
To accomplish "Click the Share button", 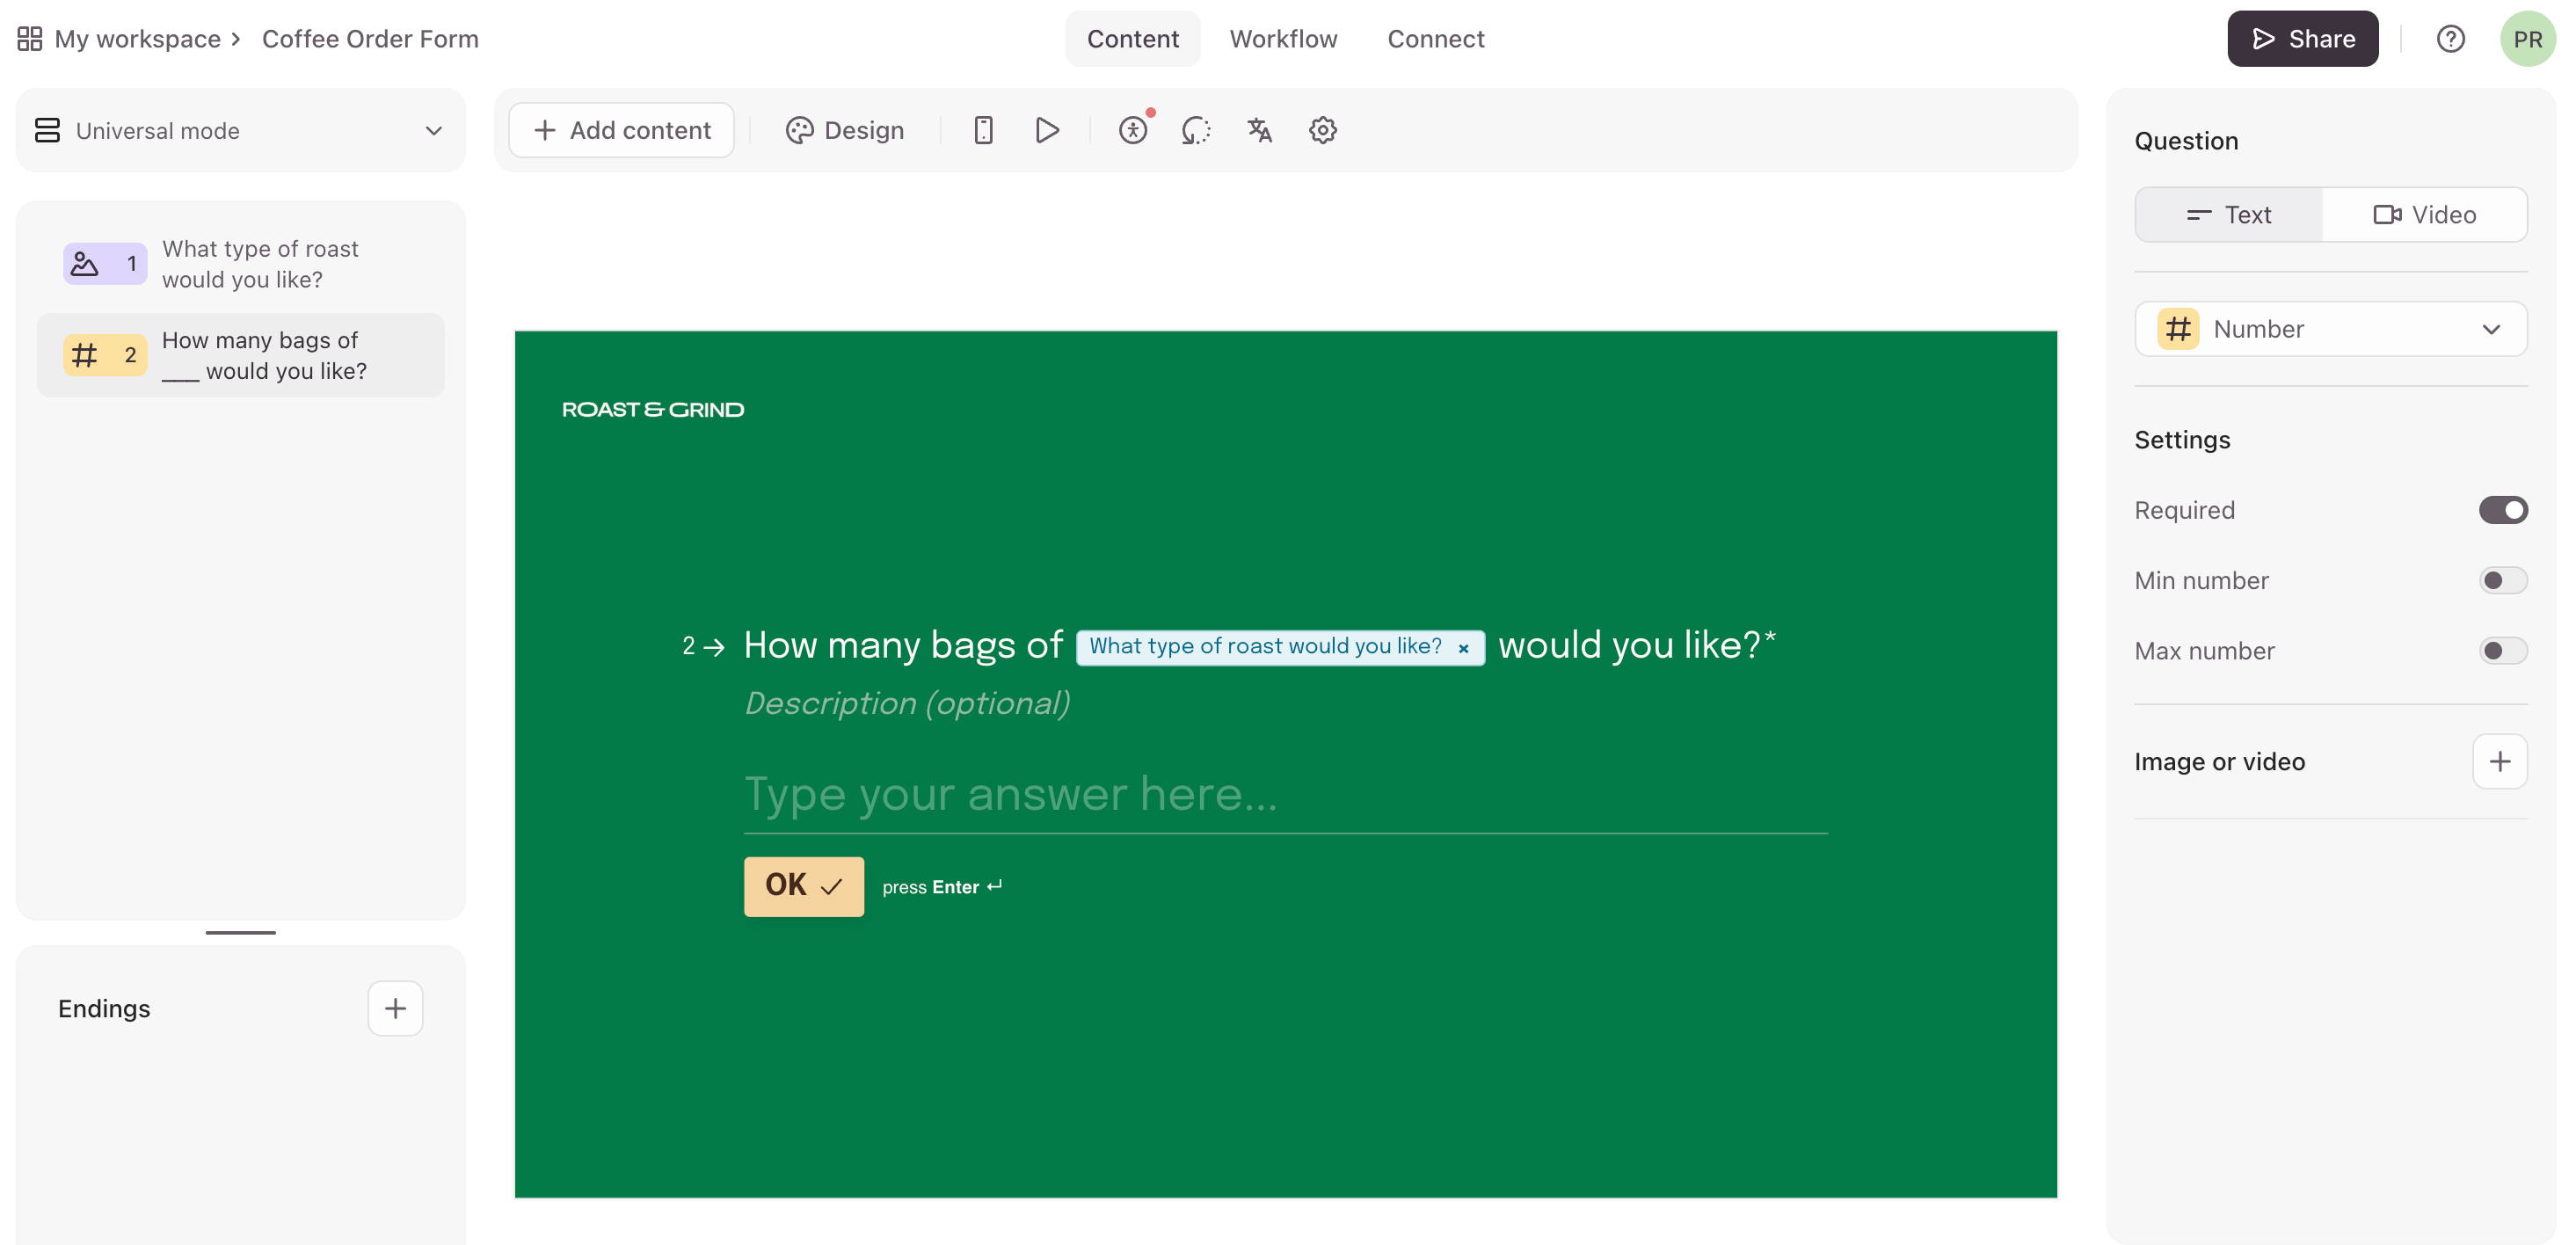I will tap(2302, 39).
